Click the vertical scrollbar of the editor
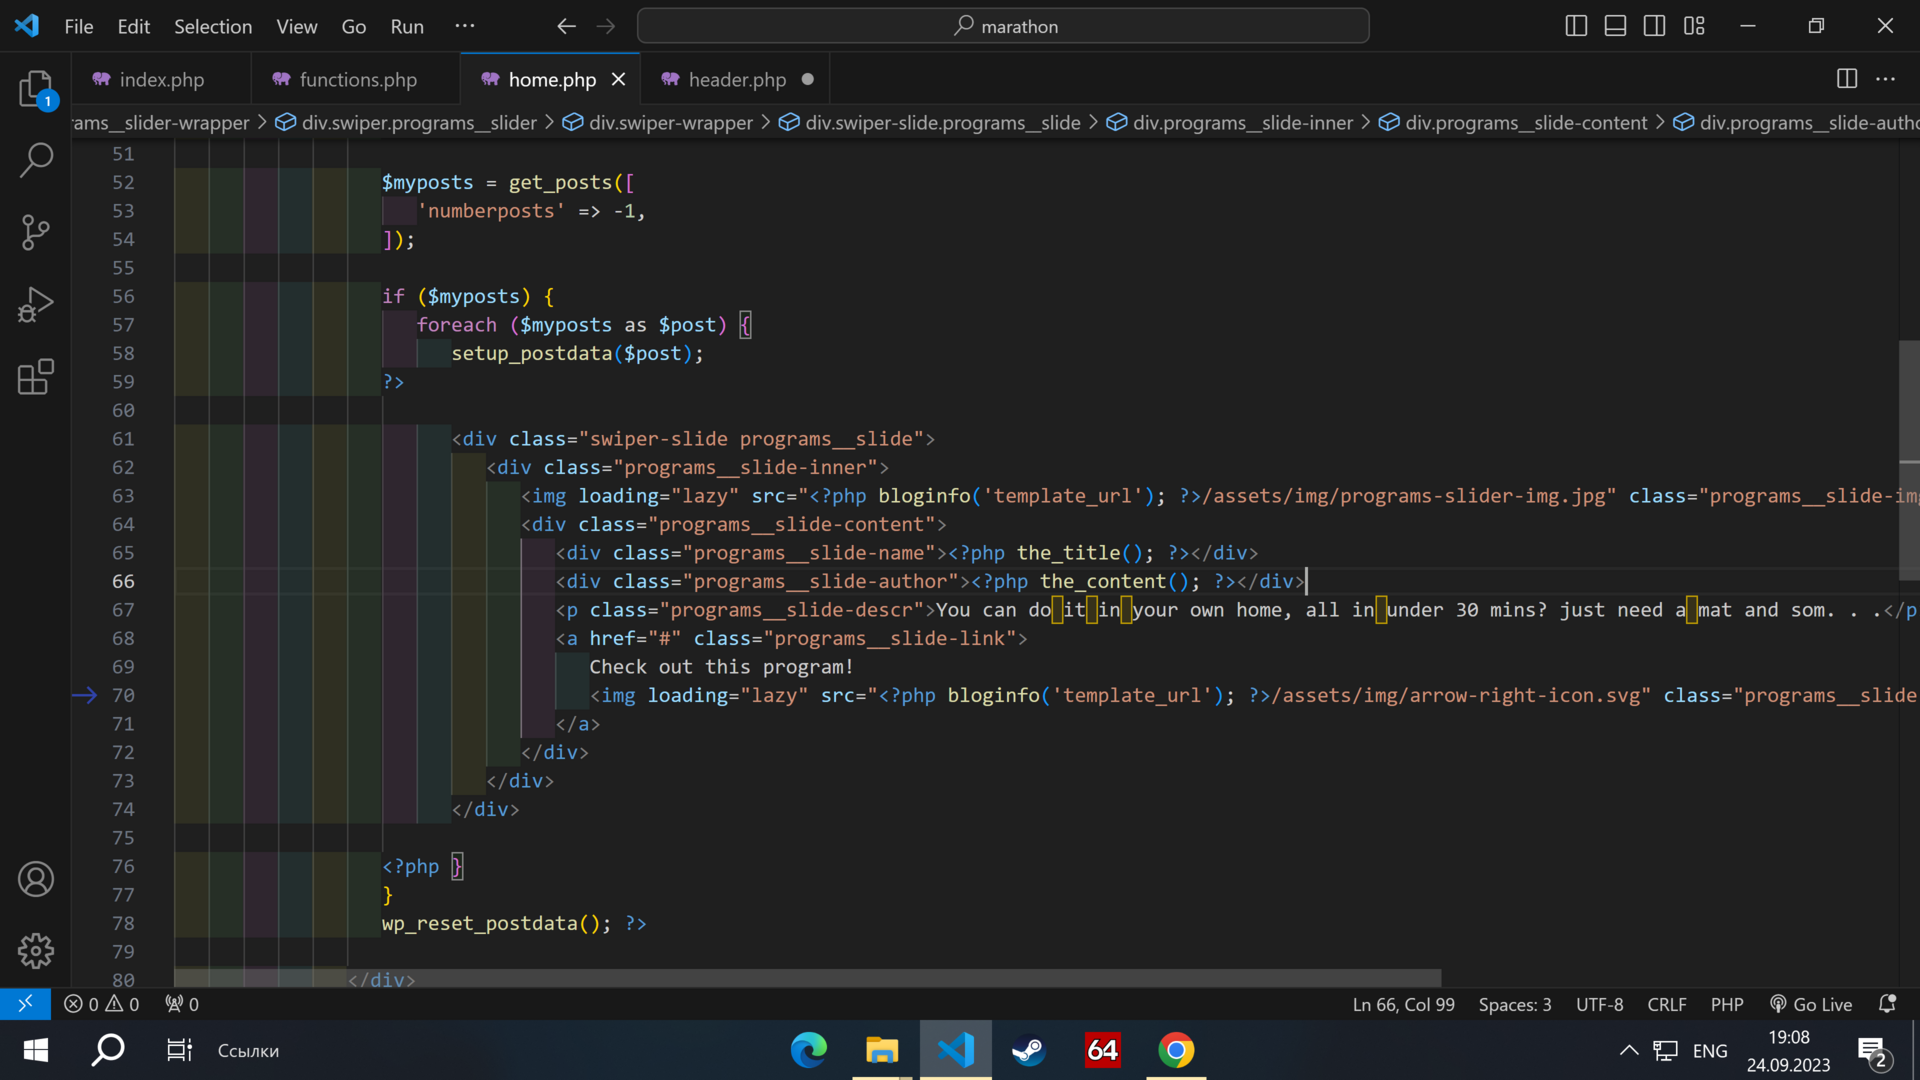This screenshot has width=1920, height=1080. coord(1909,461)
